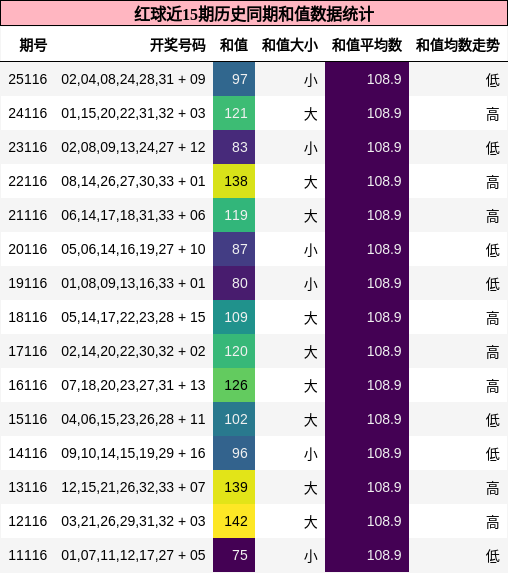Select issue number 16116

point(28,385)
